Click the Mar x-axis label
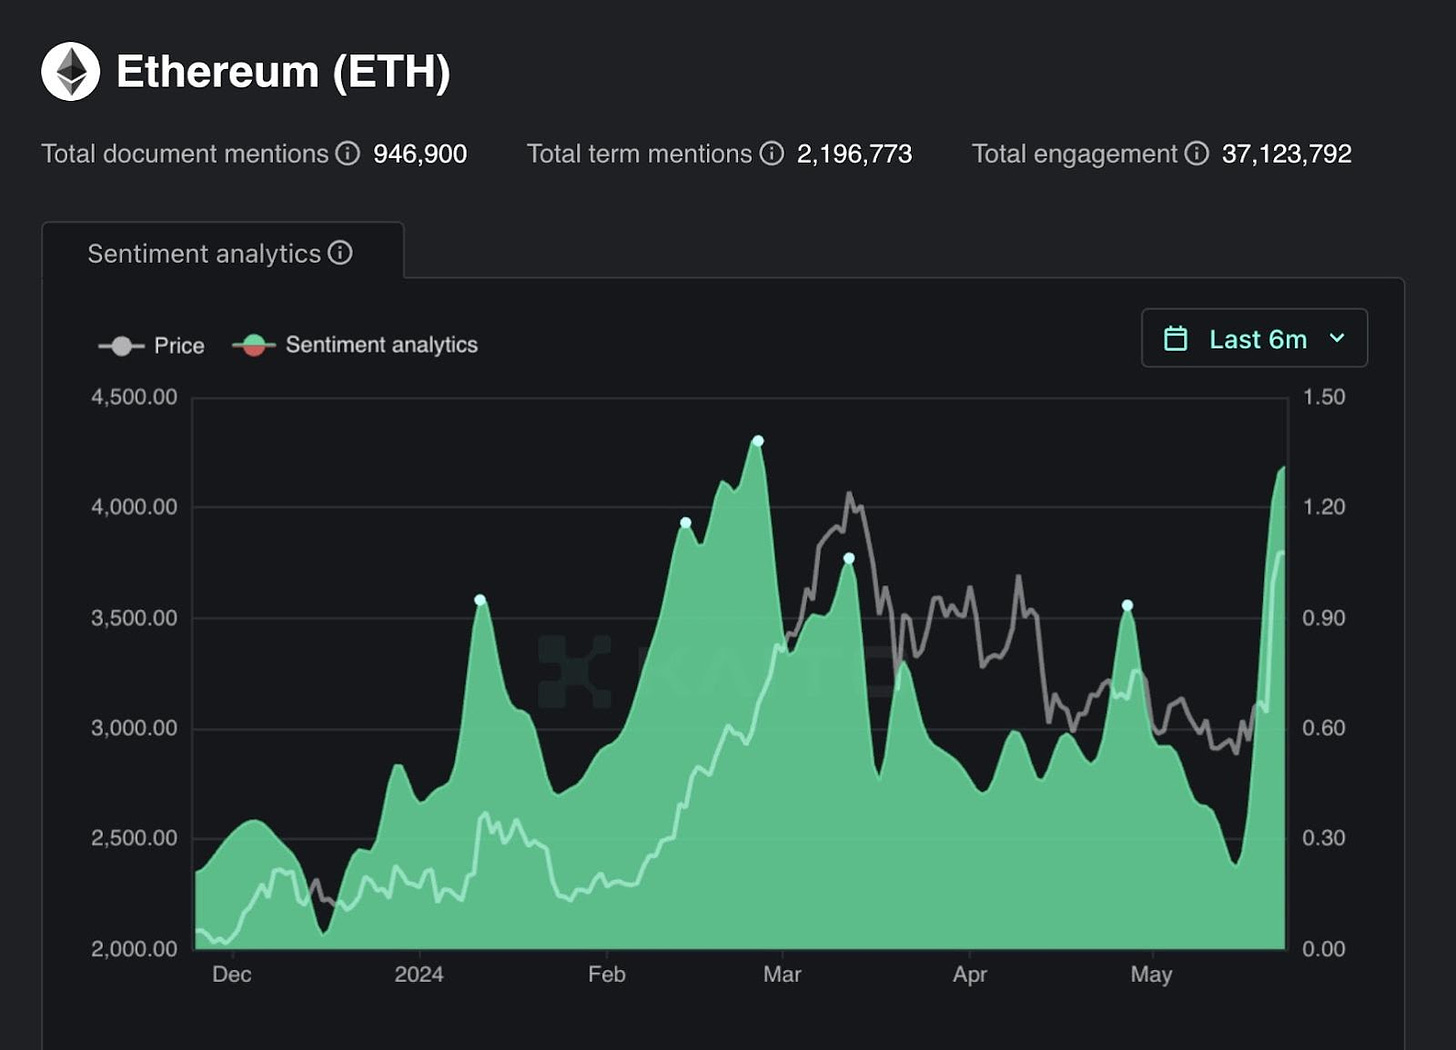The image size is (1456, 1050). (x=782, y=975)
